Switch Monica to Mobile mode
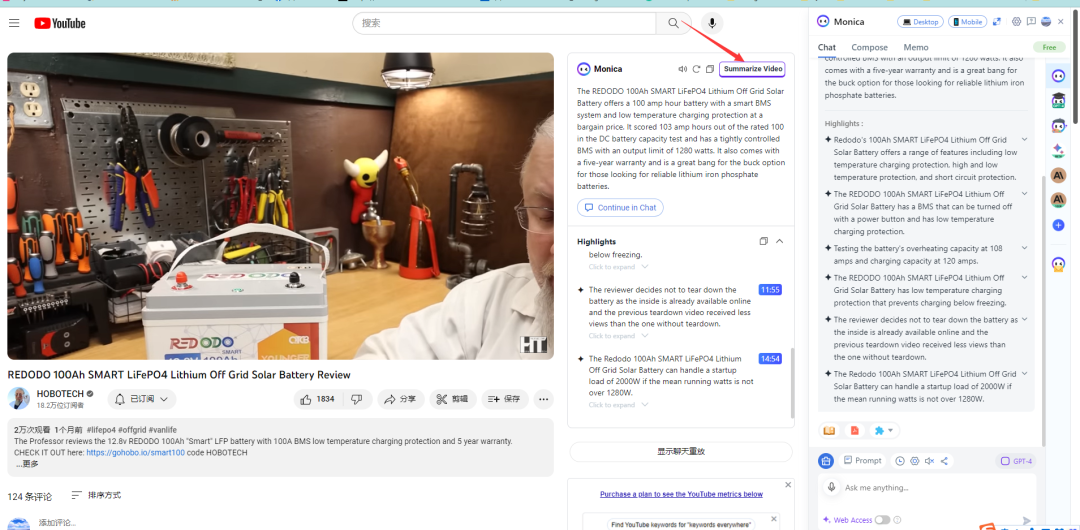Screen dimensions: 1080x530 coord(967,22)
